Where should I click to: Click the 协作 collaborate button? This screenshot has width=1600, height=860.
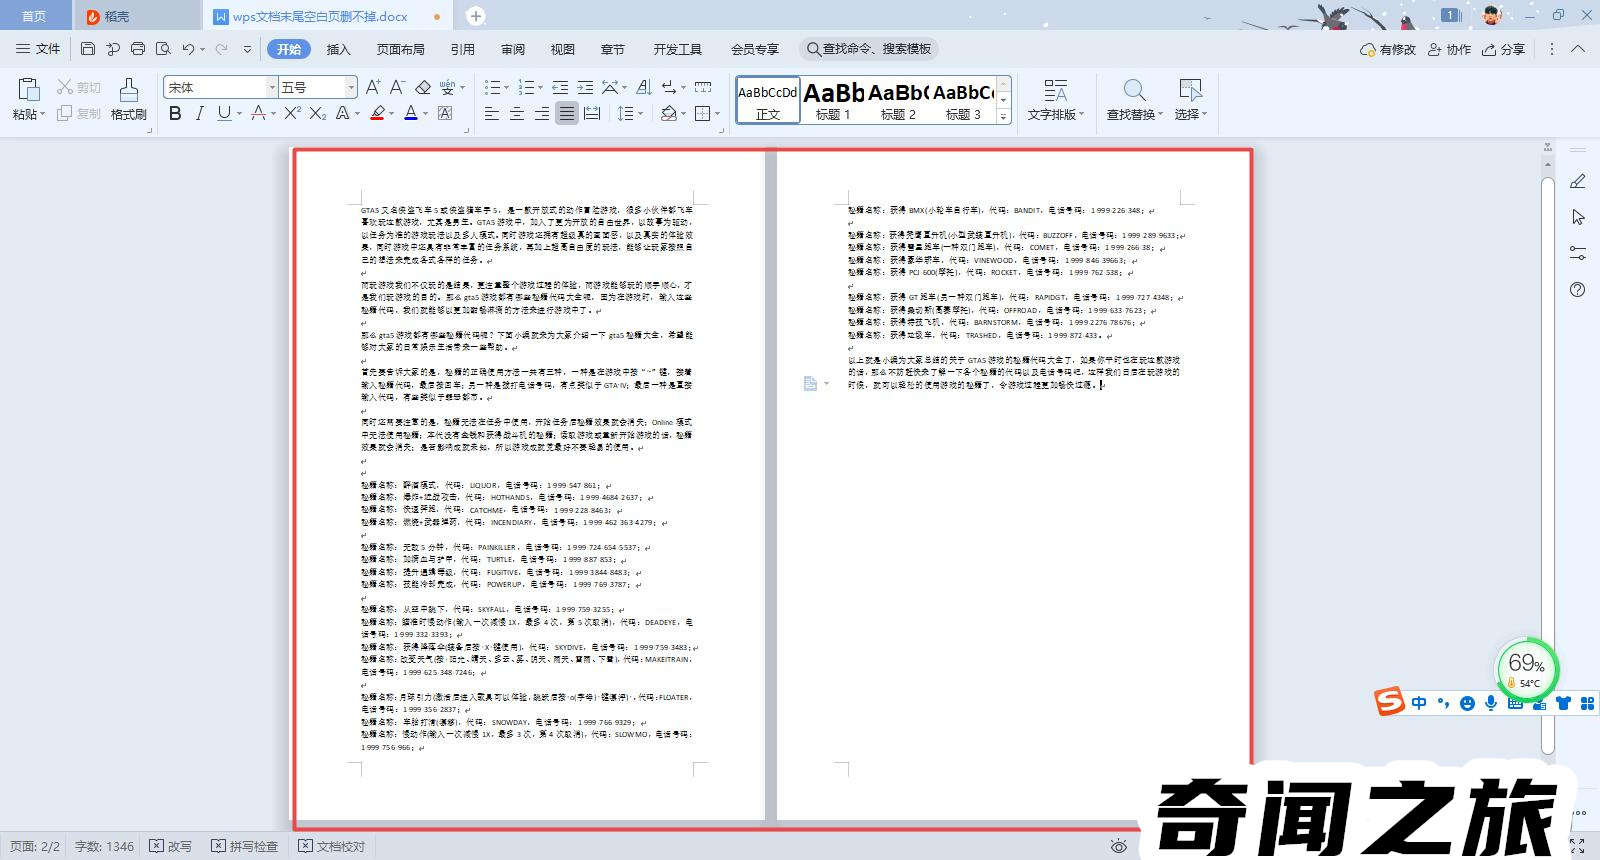[x=1450, y=49]
